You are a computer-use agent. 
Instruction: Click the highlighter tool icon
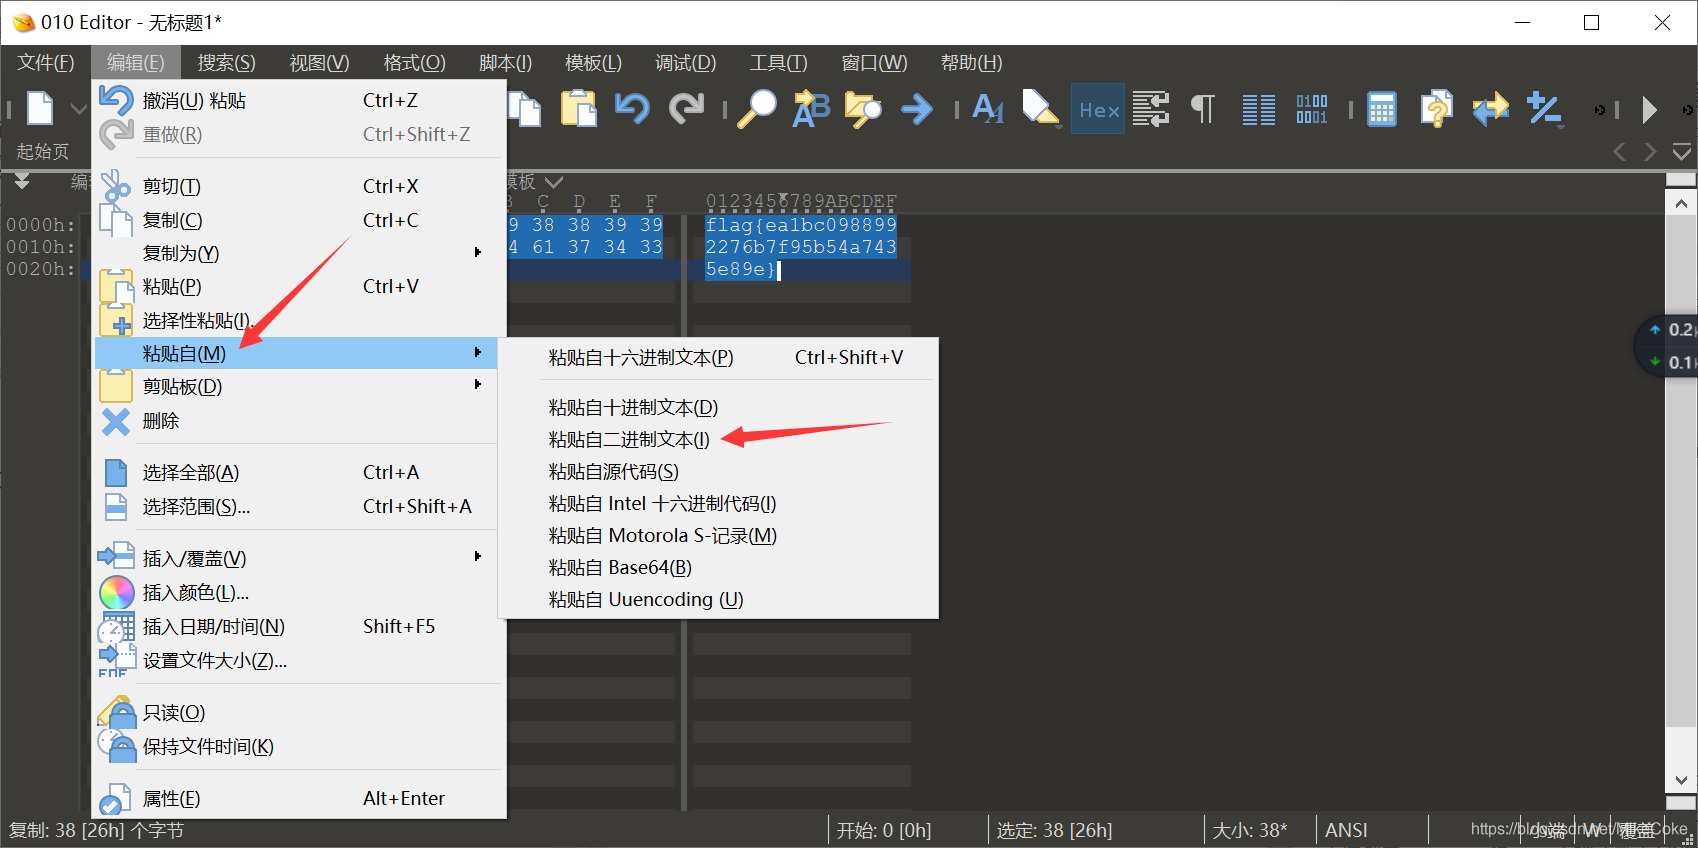coord(1041,108)
